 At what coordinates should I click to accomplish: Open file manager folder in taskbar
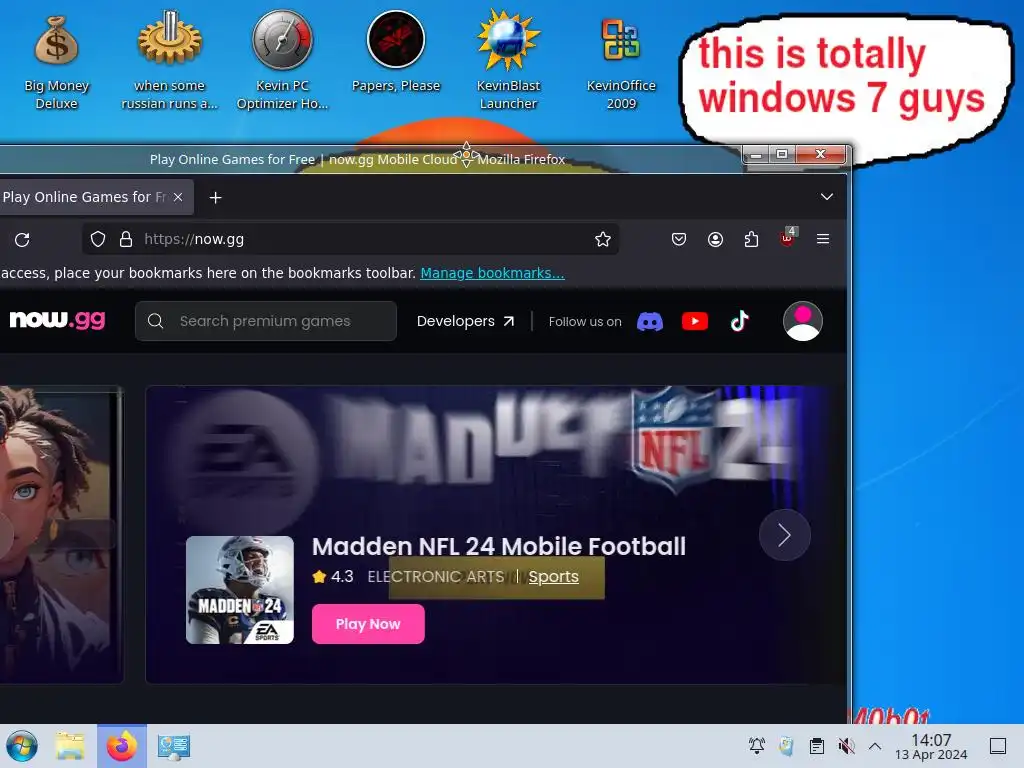[x=70, y=746]
